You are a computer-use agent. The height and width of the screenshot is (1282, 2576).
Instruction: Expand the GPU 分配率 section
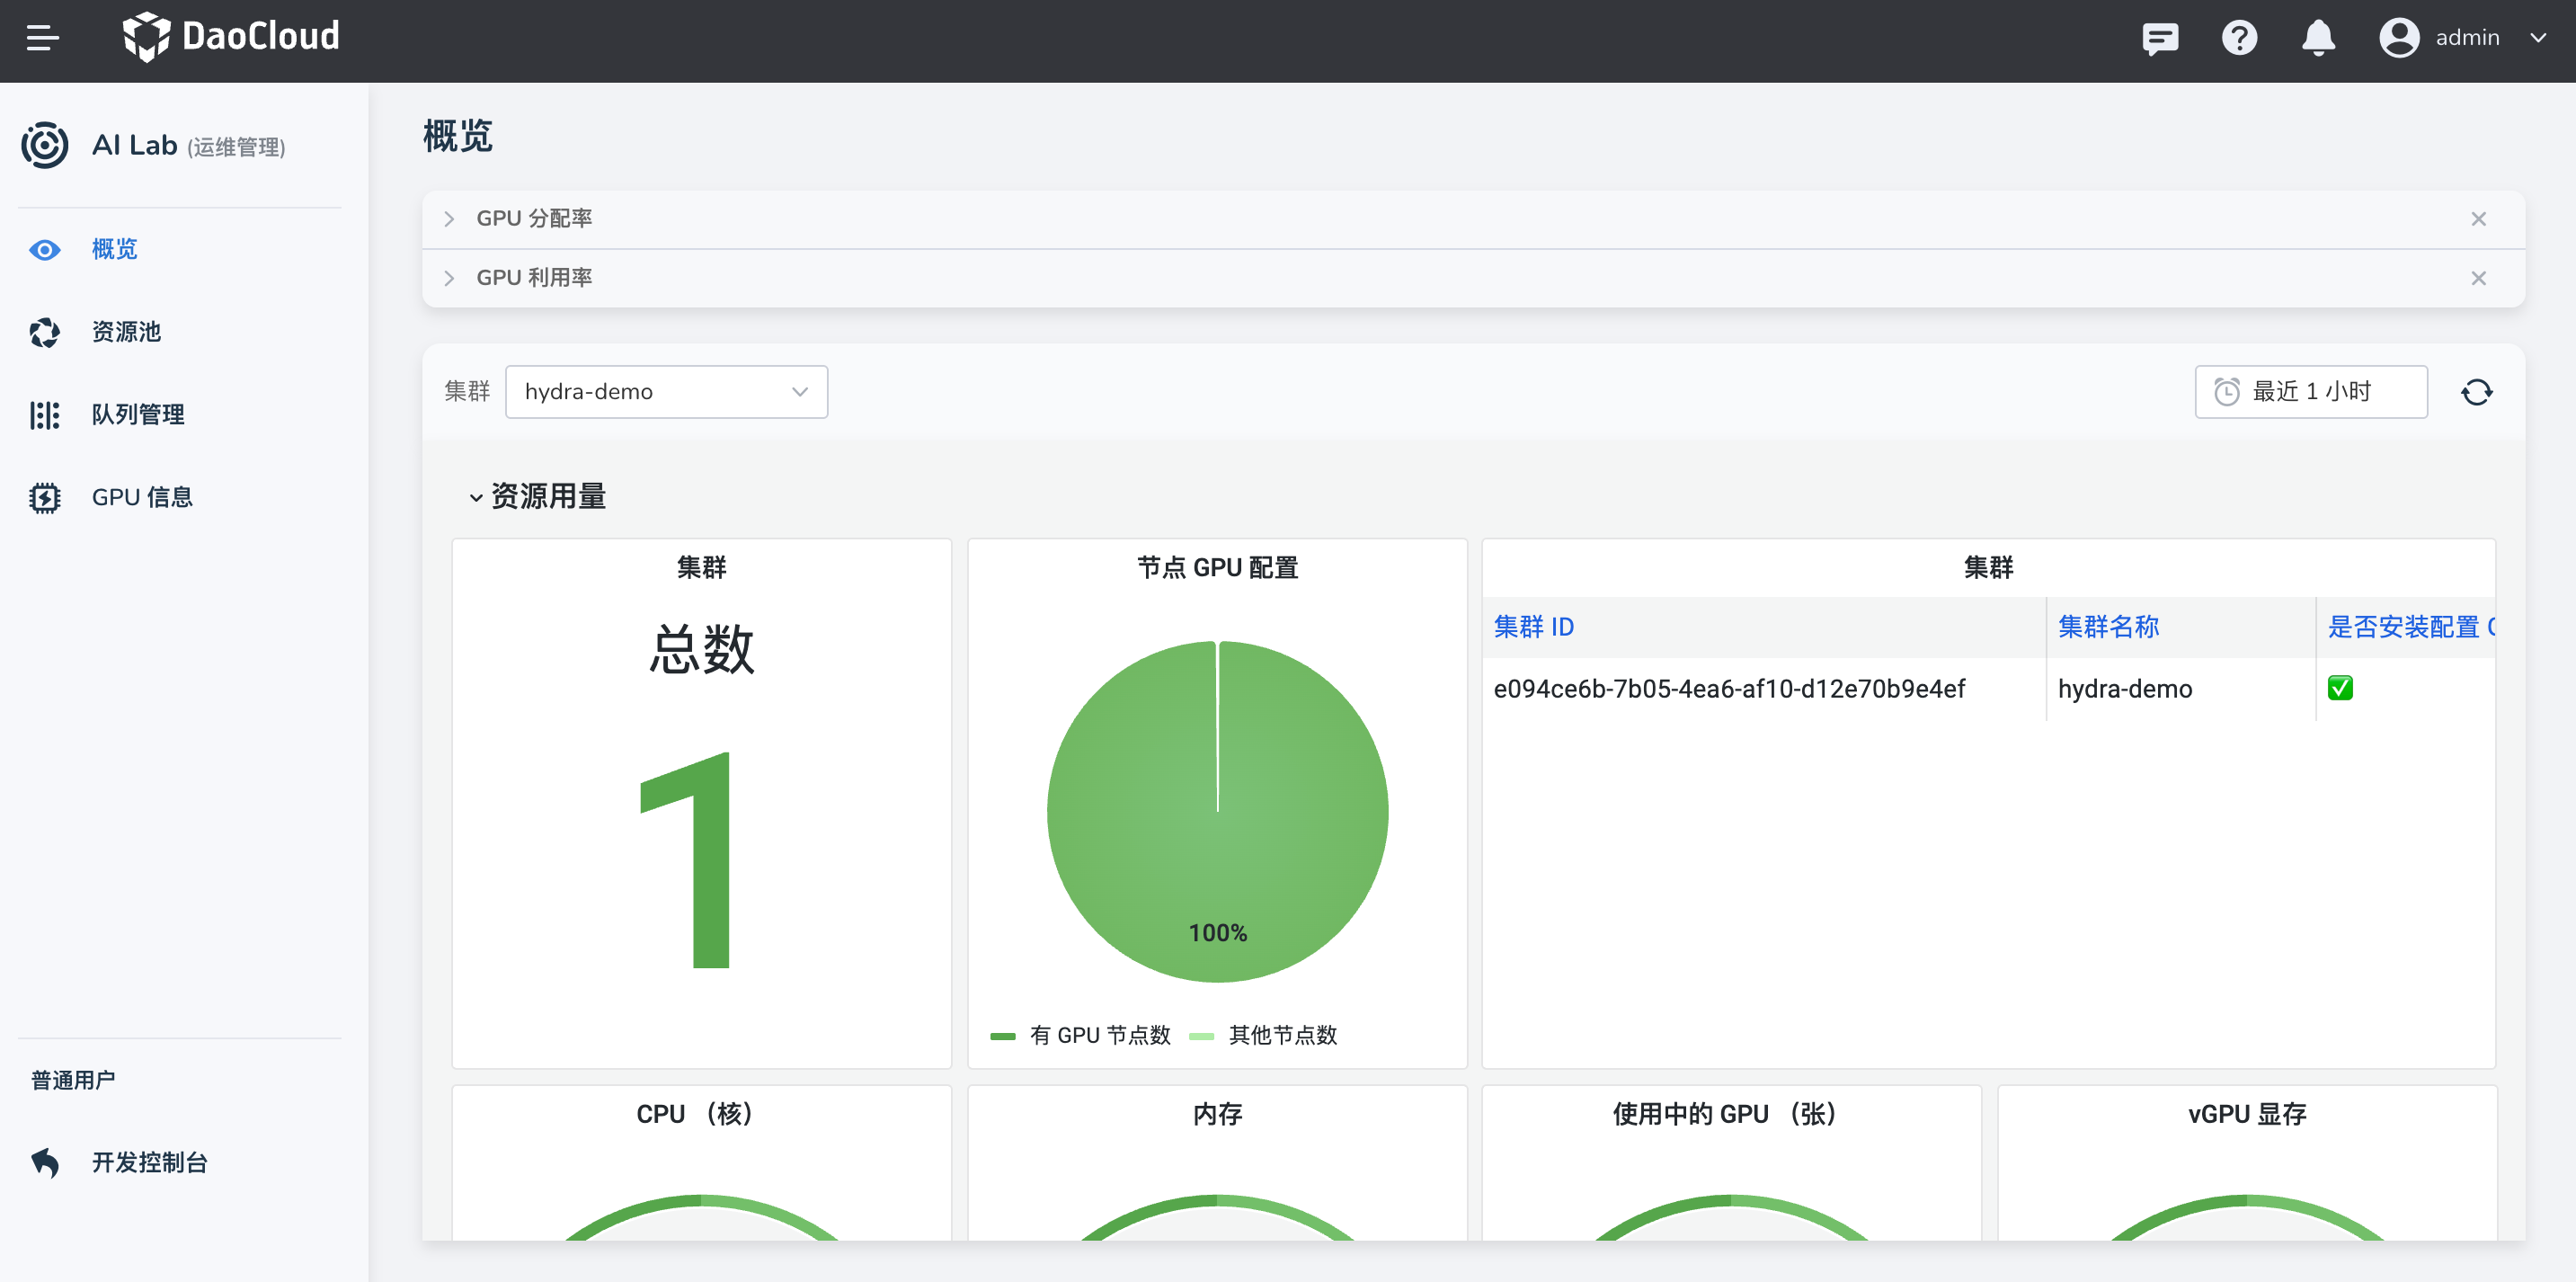[449, 218]
